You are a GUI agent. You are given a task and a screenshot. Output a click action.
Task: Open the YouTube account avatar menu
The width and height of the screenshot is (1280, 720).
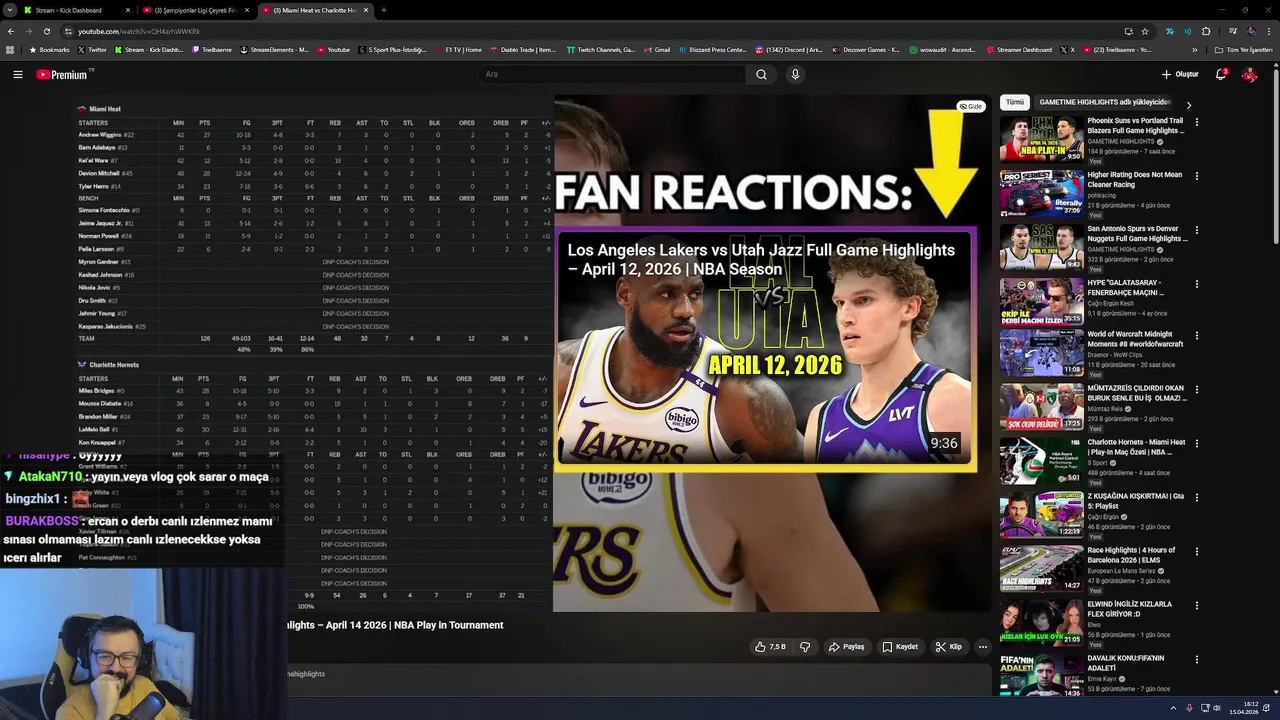pos(1249,74)
